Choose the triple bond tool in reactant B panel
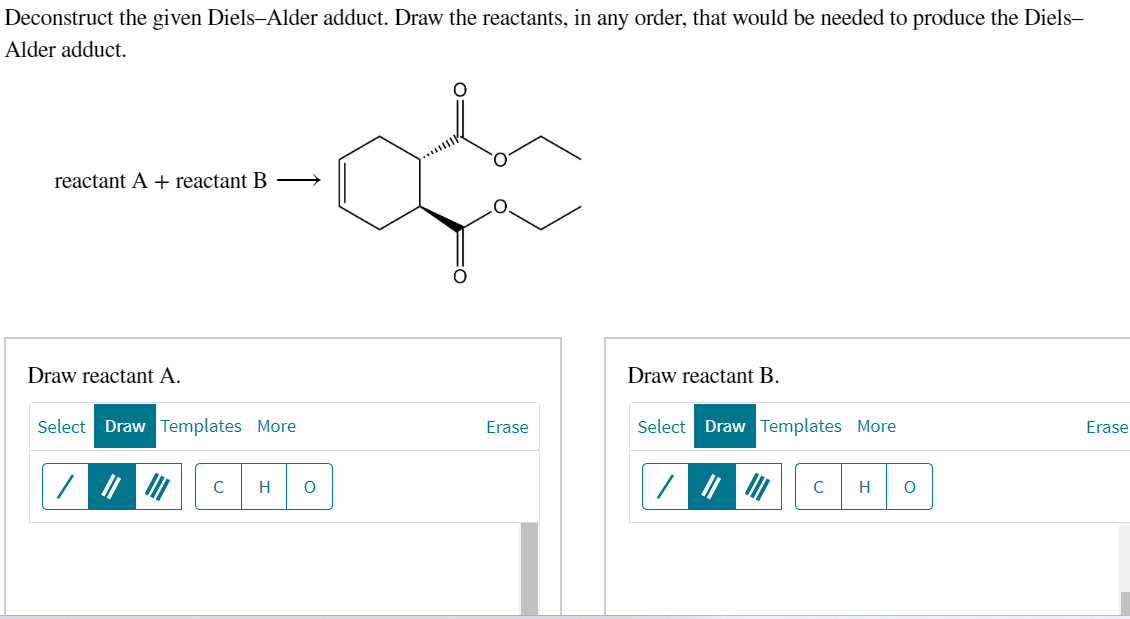The width and height of the screenshot is (1130, 619). click(x=753, y=486)
